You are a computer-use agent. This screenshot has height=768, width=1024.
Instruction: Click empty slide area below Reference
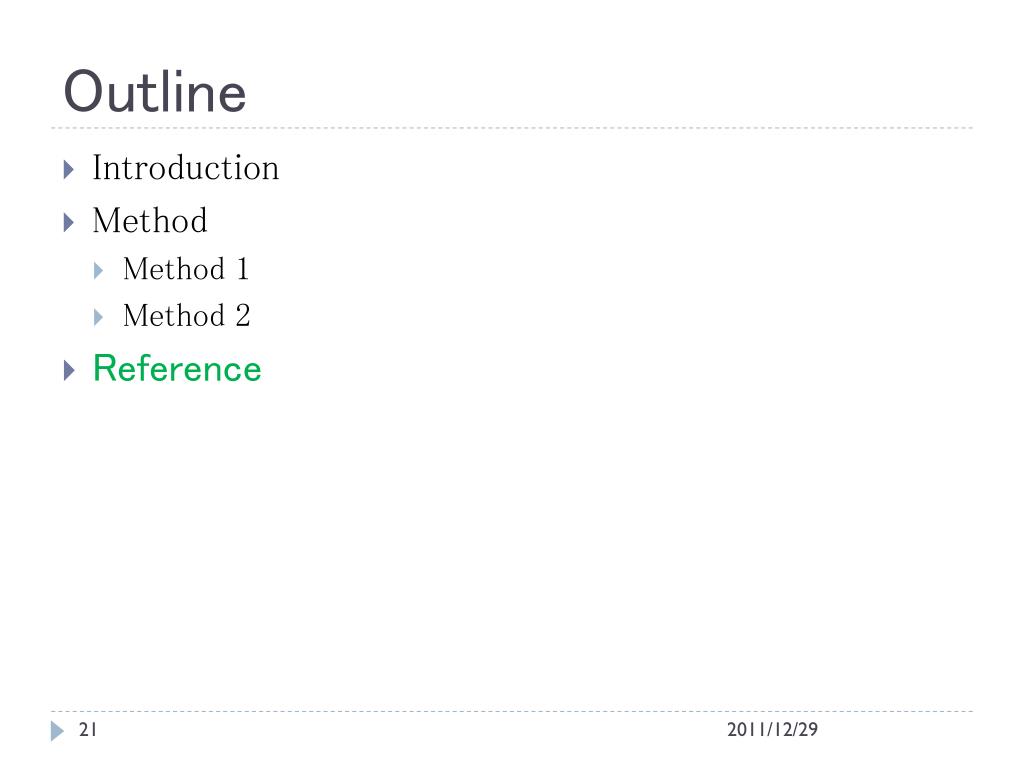[512, 536]
